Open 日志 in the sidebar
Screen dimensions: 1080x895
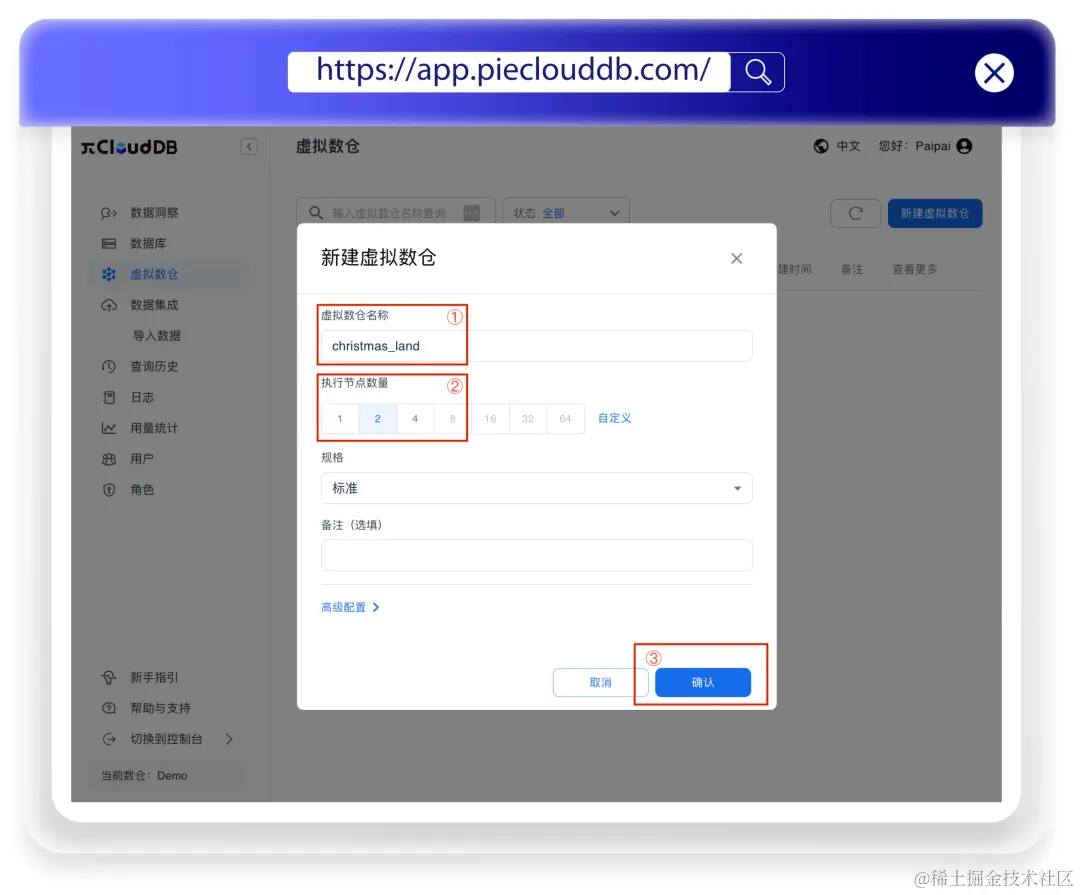[142, 398]
